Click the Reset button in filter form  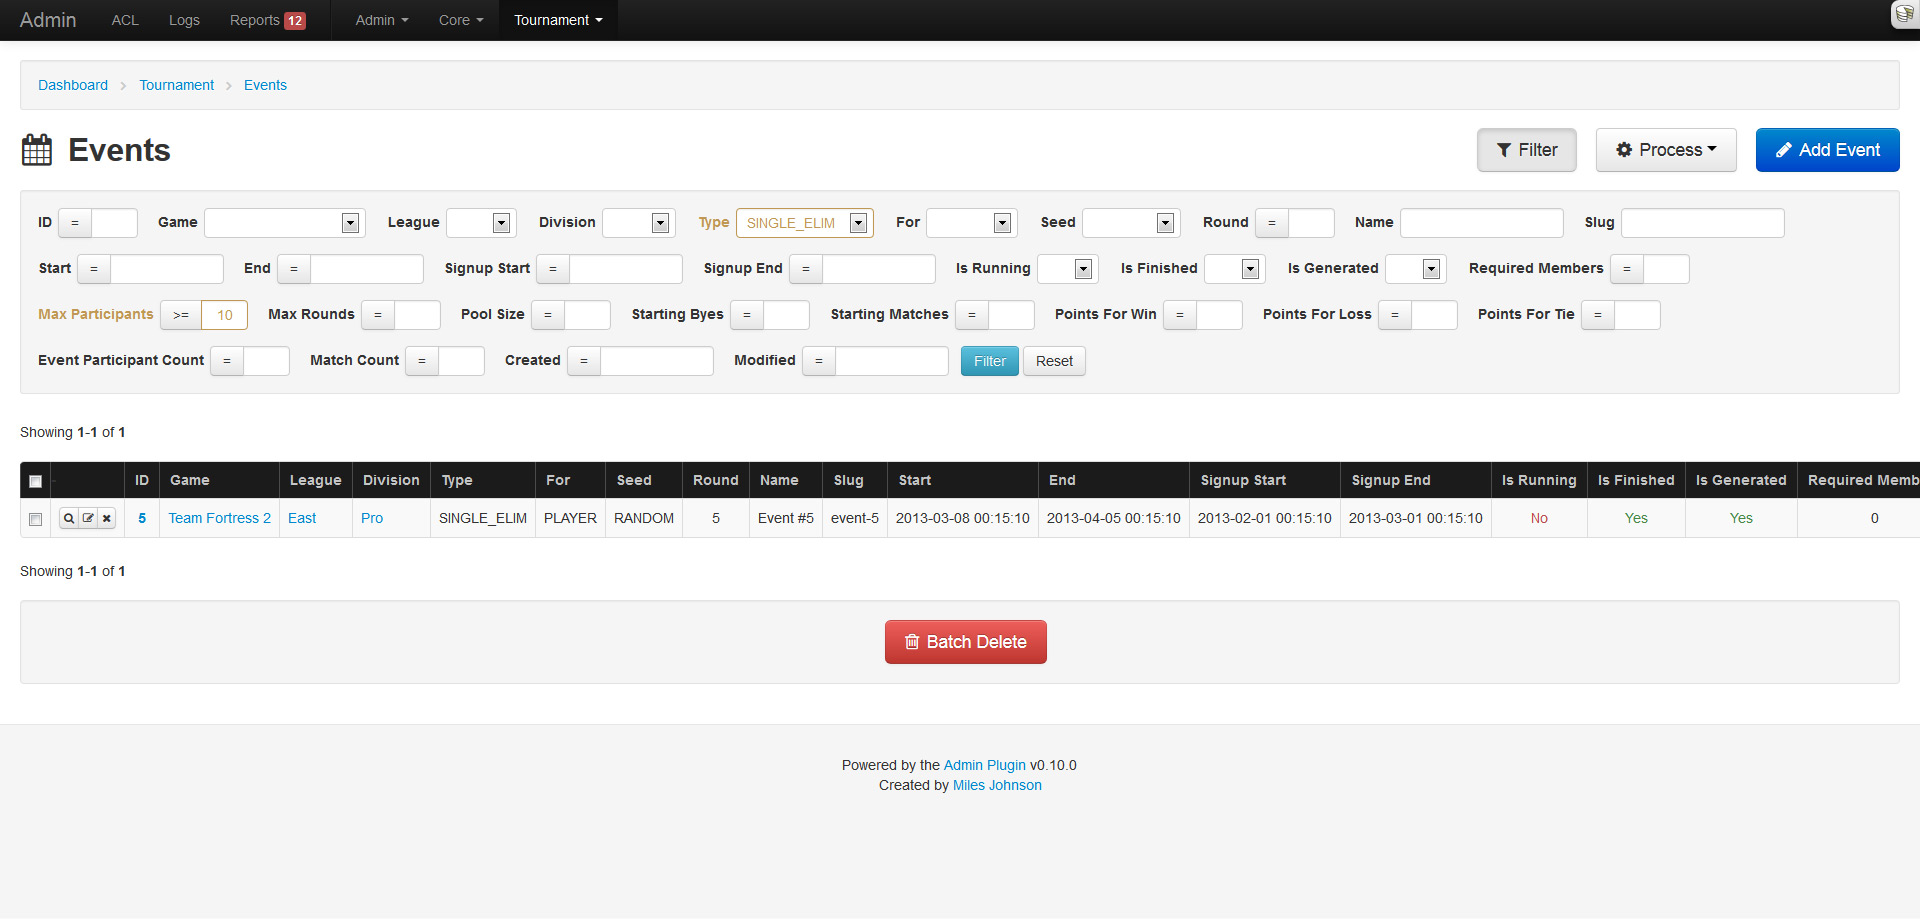pyautogui.click(x=1054, y=361)
